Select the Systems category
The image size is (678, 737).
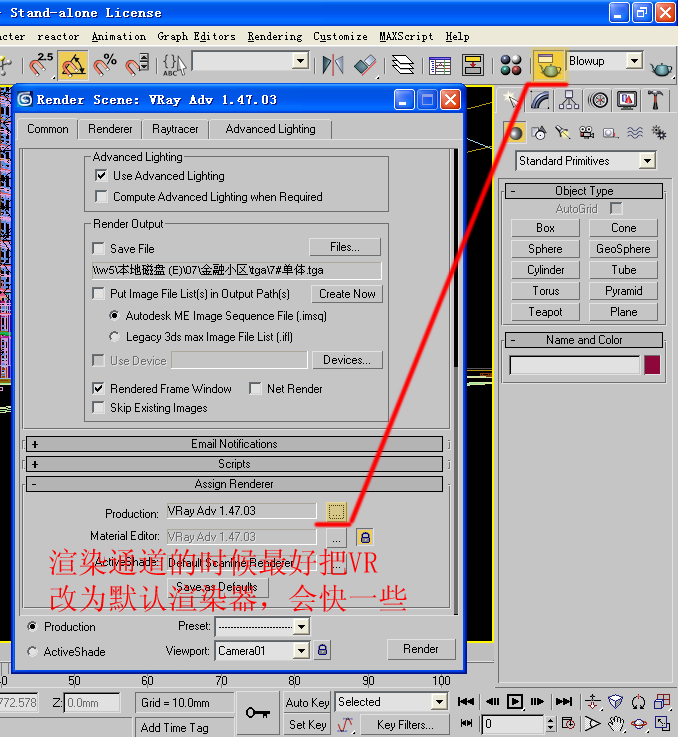coord(659,133)
